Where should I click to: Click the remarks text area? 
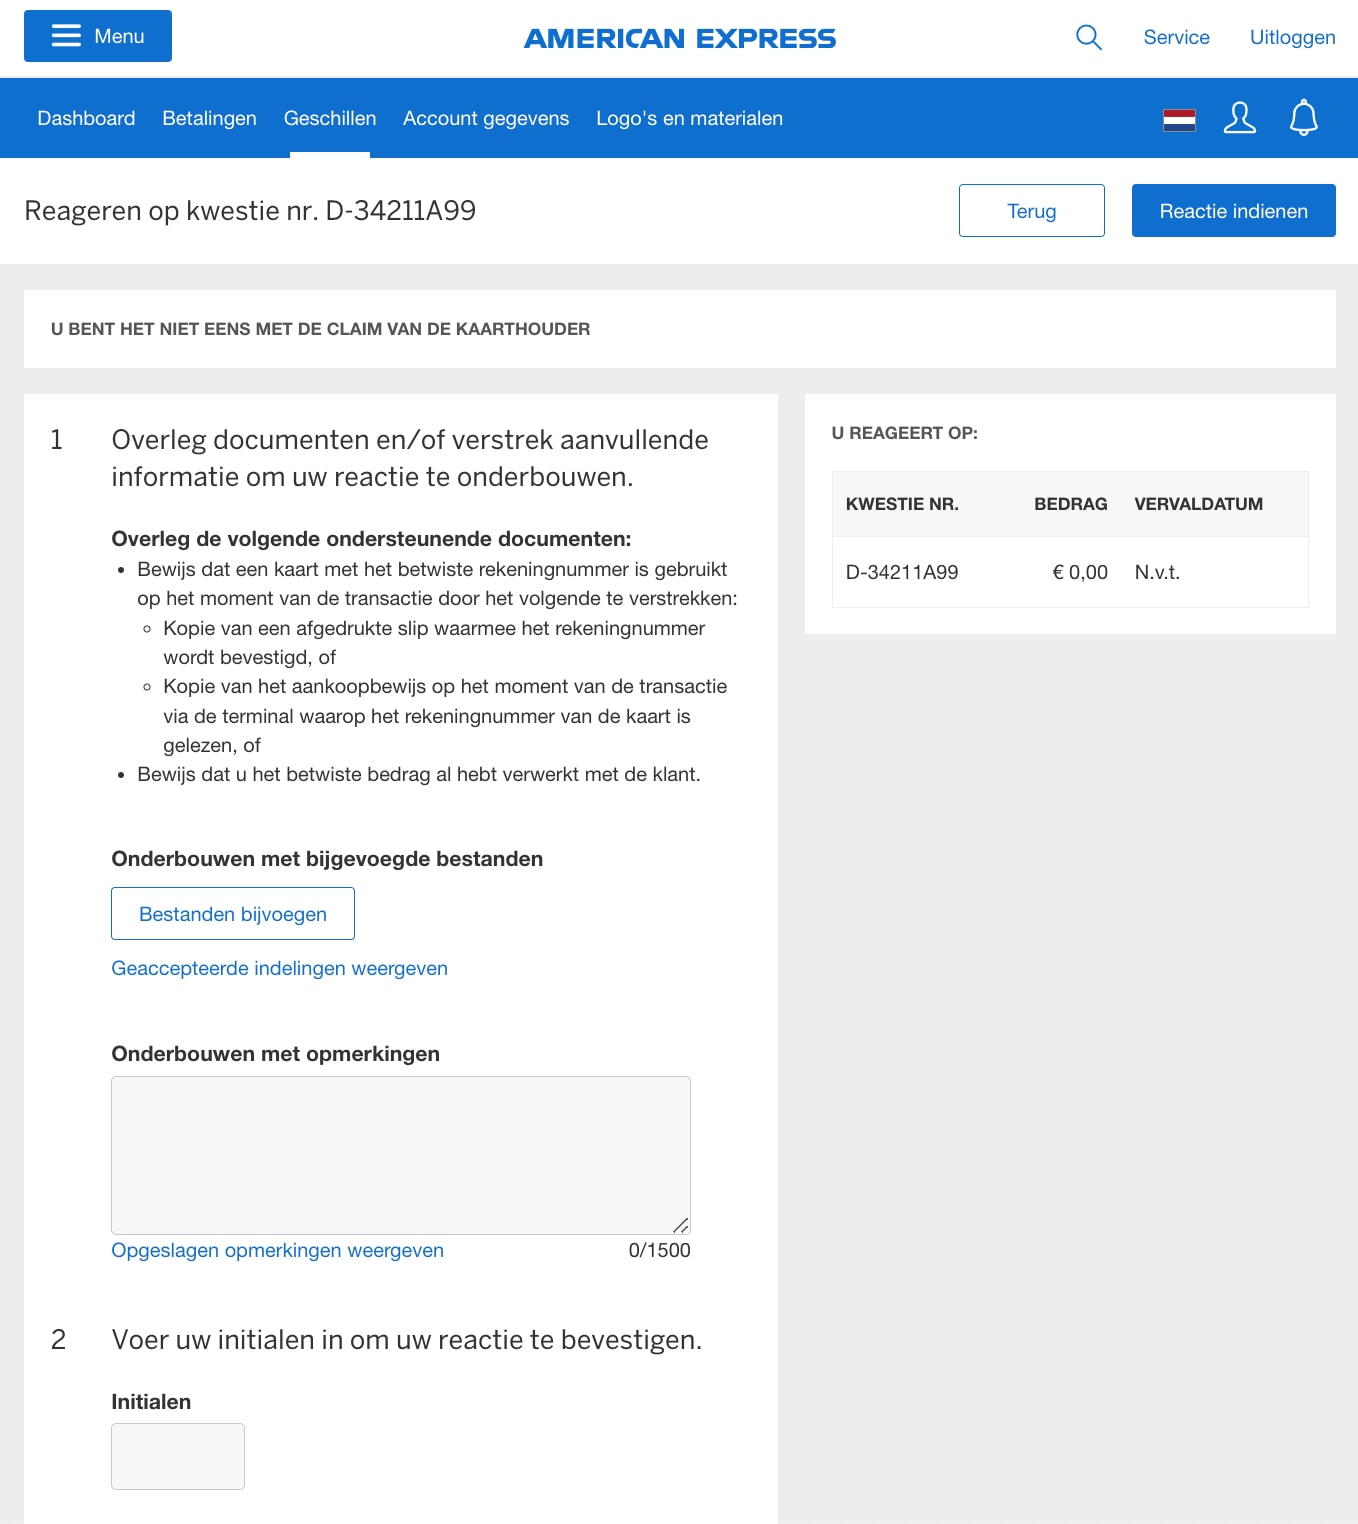pyautogui.click(x=400, y=1154)
